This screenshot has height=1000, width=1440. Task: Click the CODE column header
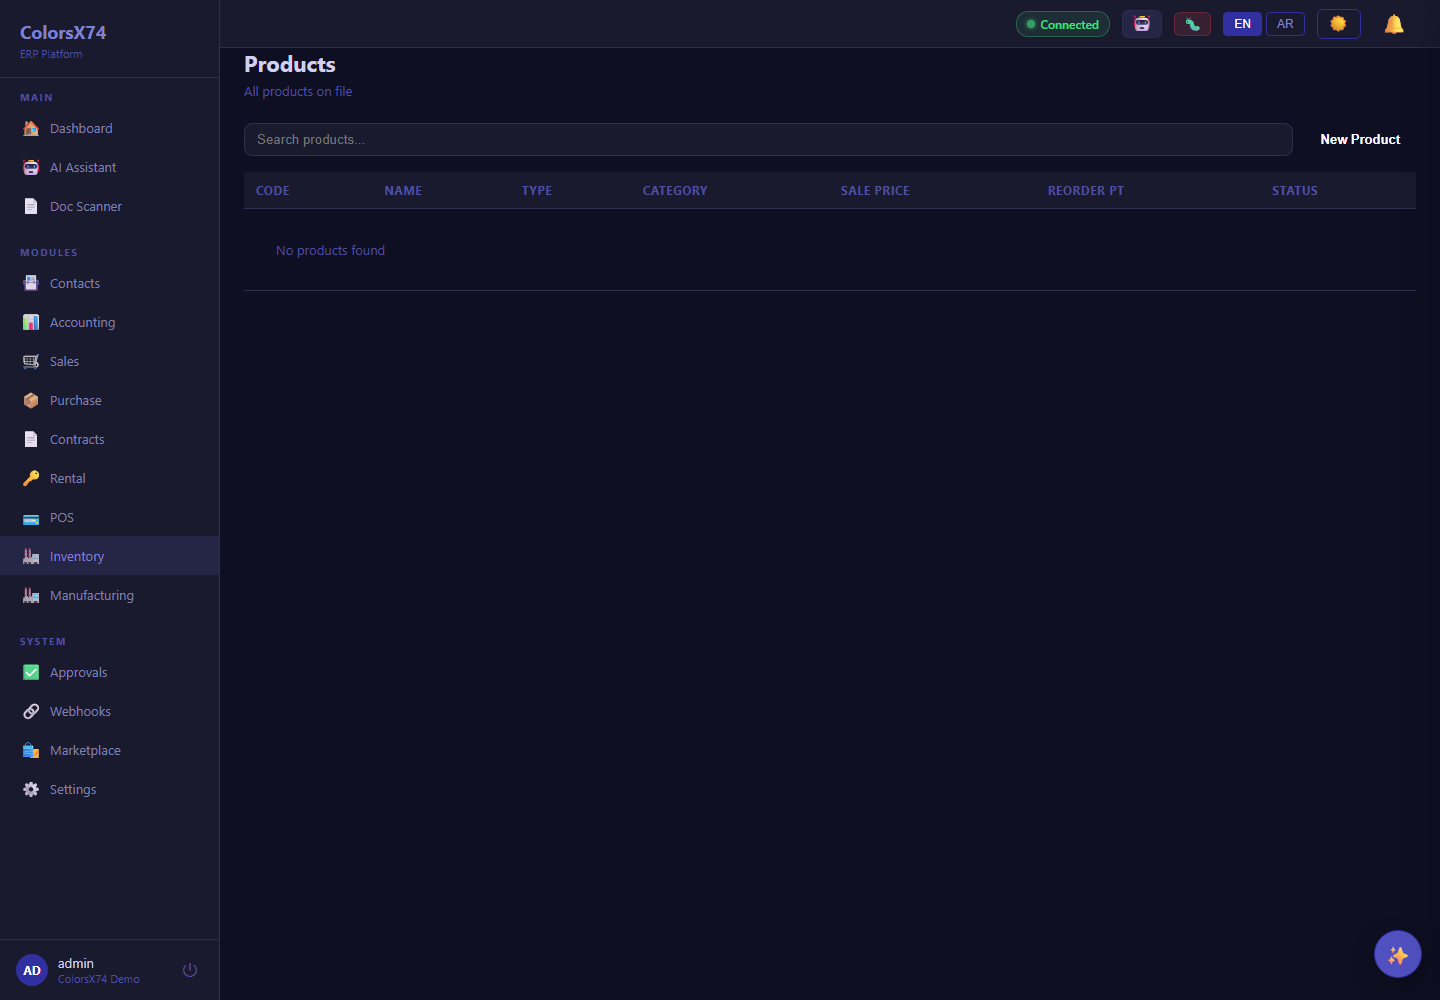click(x=272, y=190)
